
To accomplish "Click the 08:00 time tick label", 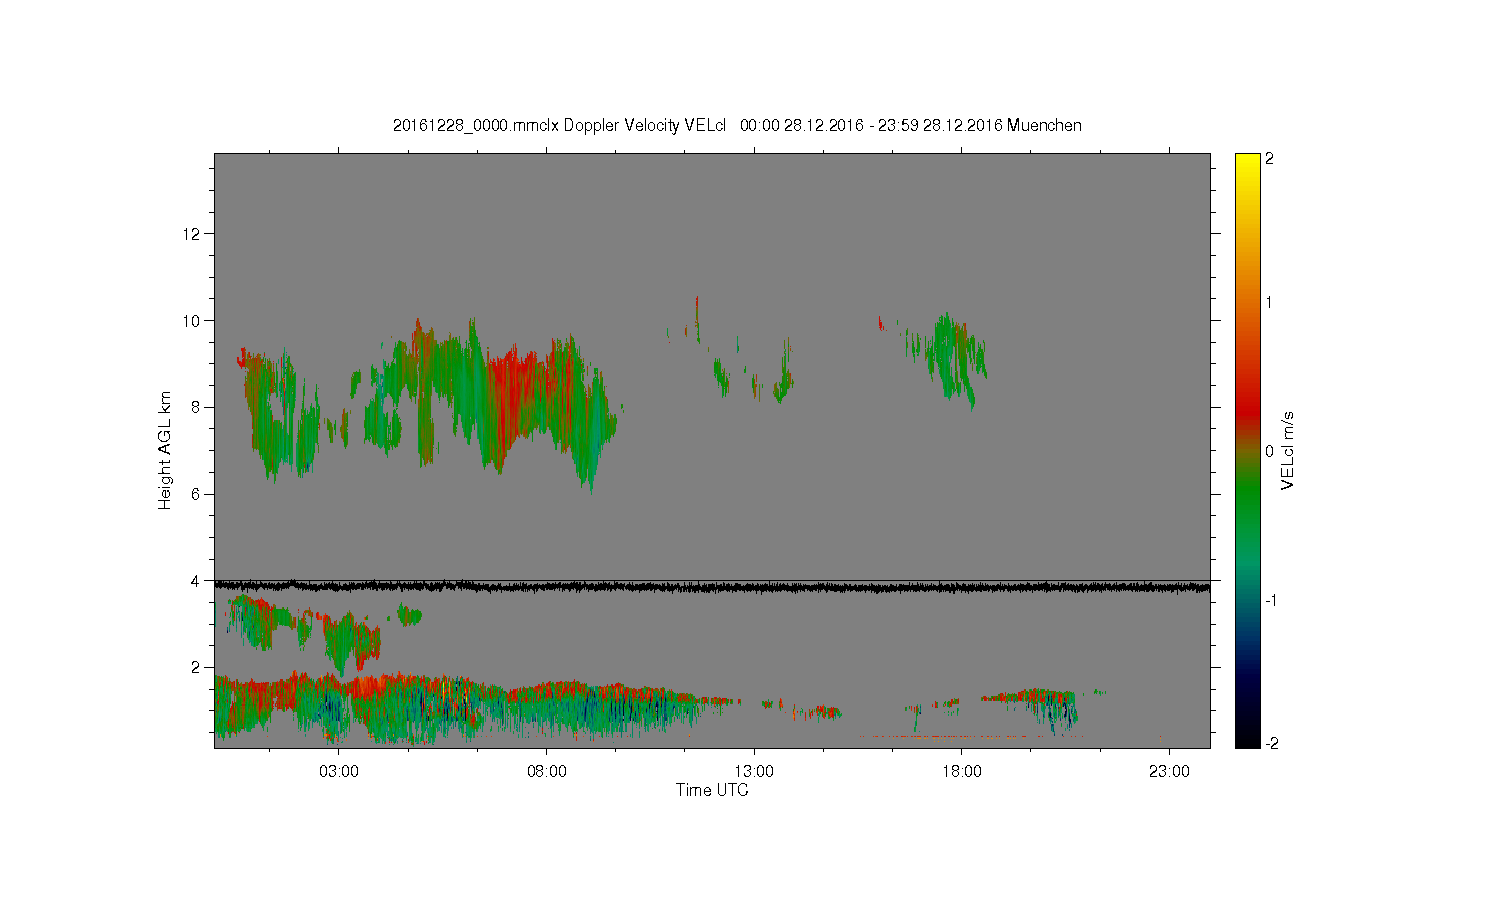I will click(546, 772).
